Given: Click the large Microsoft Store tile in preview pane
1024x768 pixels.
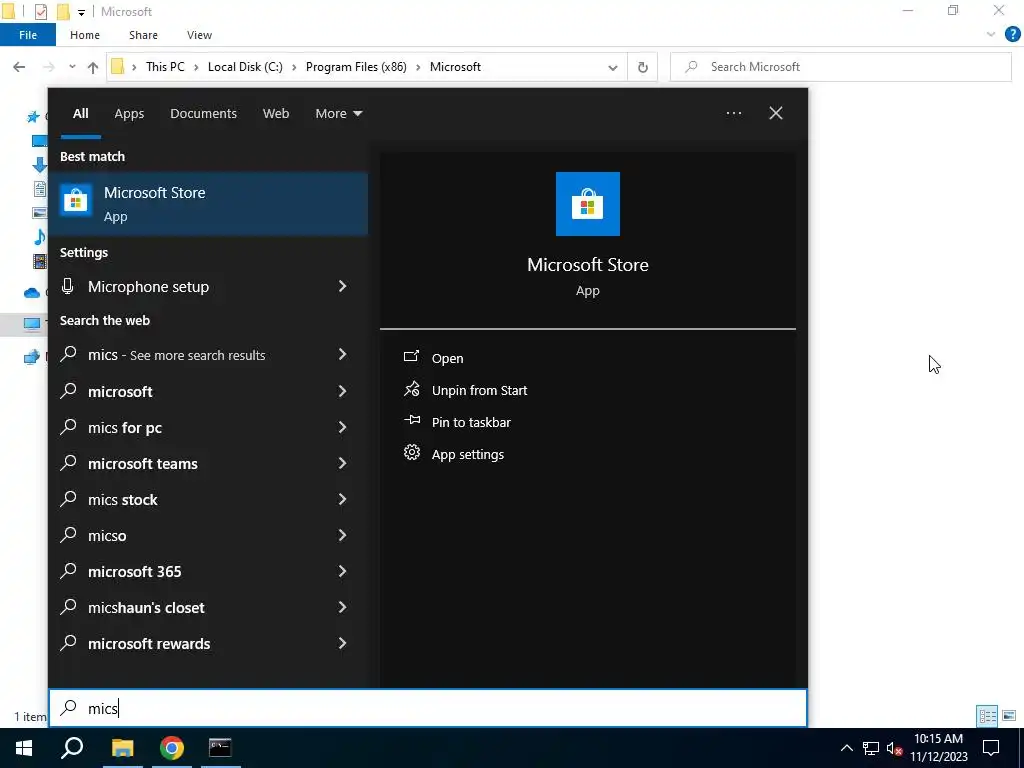Looking at the screenshot, I should tap(587, 204).
